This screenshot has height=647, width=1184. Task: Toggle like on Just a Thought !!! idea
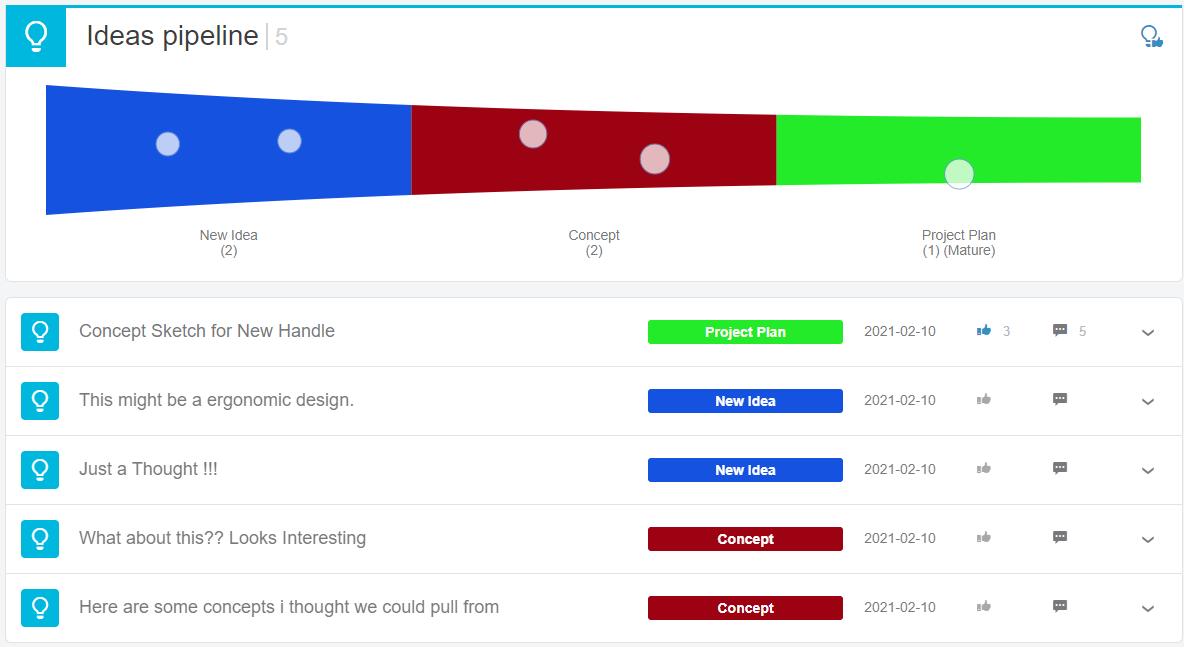pos(983,469)
